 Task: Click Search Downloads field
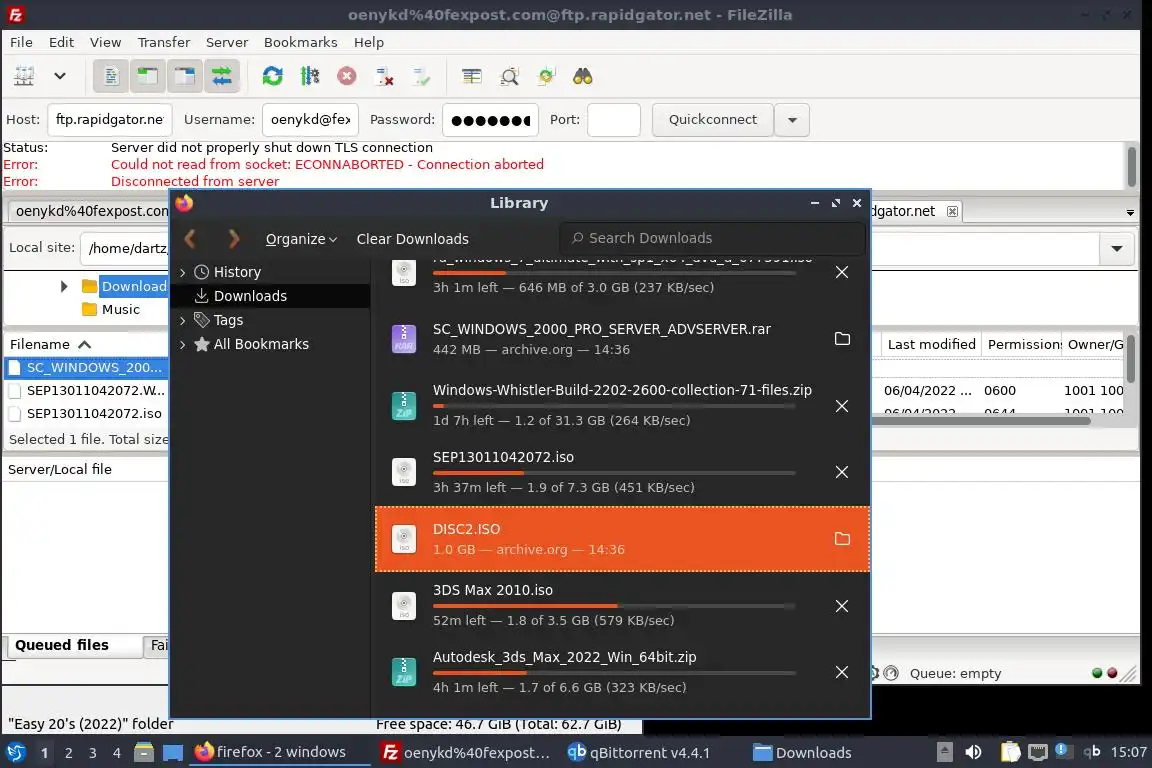[x=711, y=238]
